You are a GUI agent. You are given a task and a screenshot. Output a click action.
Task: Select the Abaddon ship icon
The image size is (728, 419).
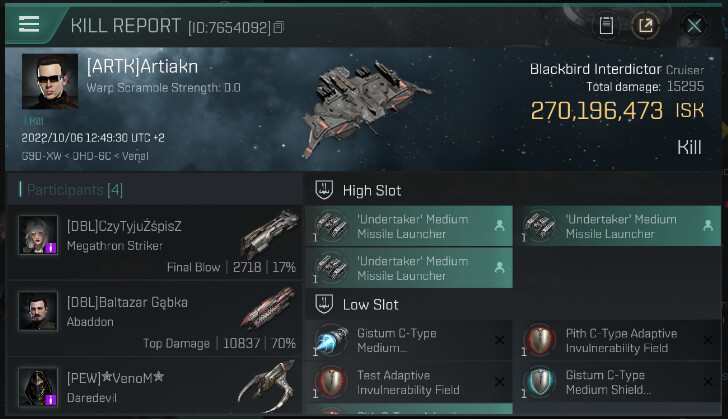[x=268, y=310]
